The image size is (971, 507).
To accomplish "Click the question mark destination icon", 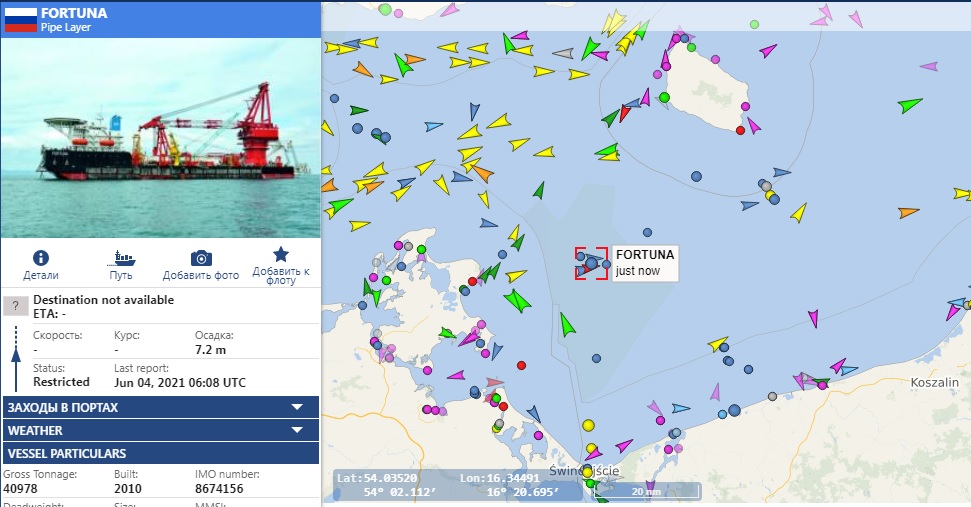I will (x=15, y=306).
